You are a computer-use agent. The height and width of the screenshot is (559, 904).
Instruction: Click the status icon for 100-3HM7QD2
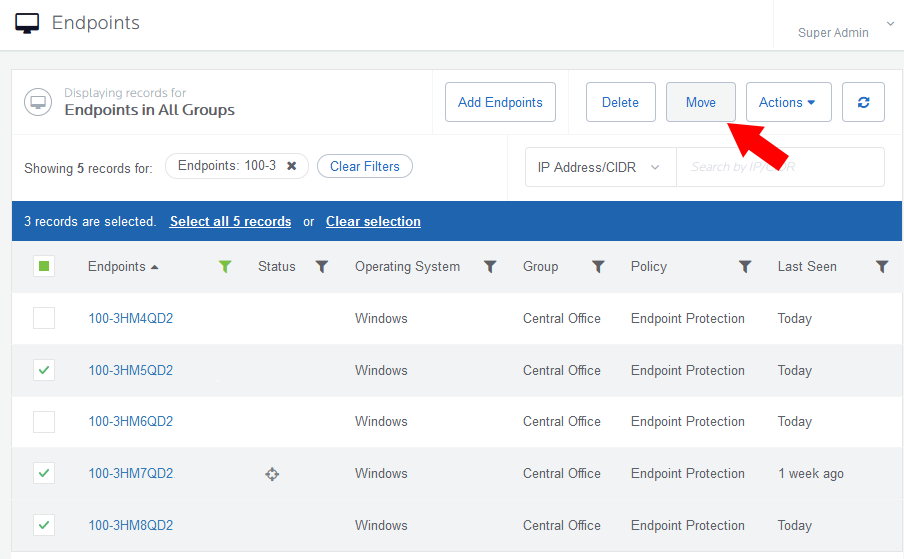pos(272,474)
